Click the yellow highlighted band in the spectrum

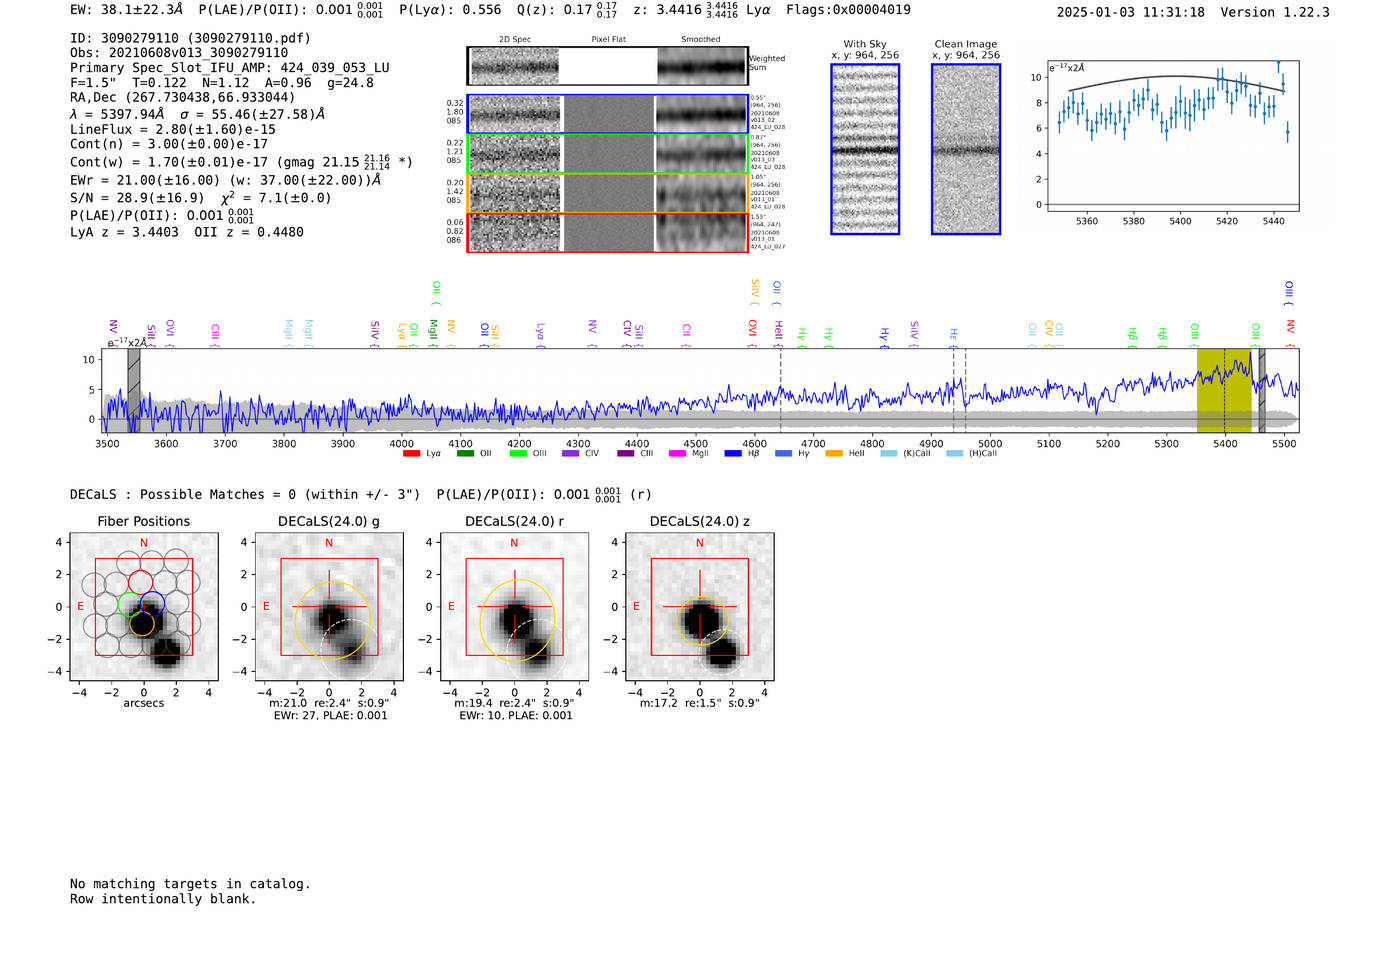click(x=1224, y=390)
